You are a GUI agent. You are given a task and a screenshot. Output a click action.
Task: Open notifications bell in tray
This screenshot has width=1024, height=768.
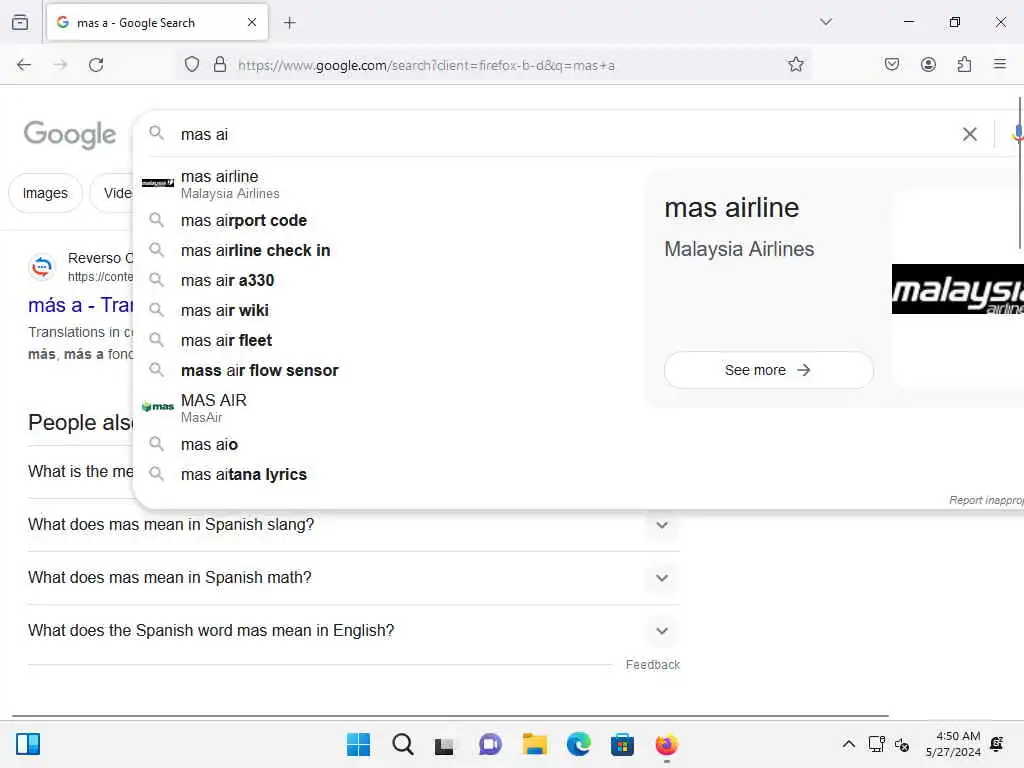tap(997, 744)
